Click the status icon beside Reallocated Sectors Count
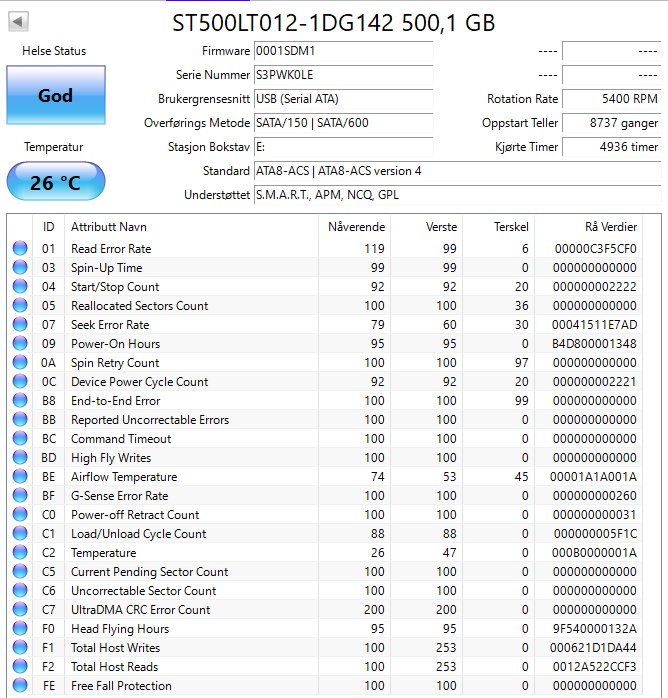The width and height of the screenshot is (668, 698). coord(20,306)
